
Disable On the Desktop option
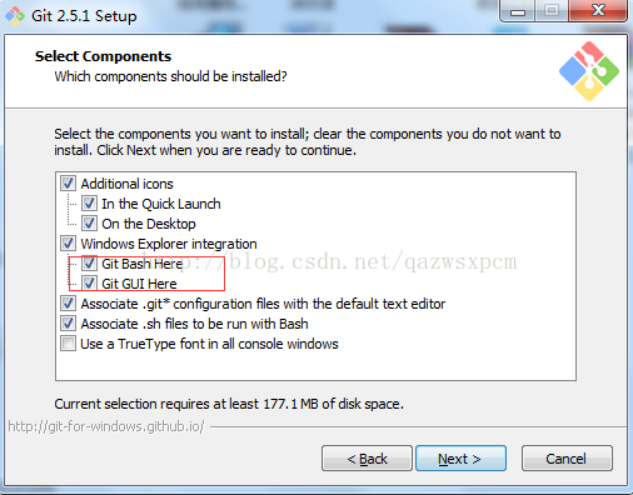tap(89, 224)
